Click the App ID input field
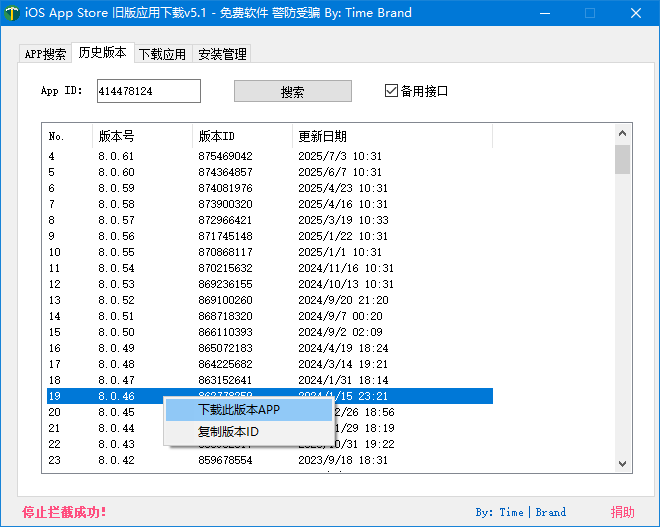The image size is (660, 527). [x=148, y=91]
